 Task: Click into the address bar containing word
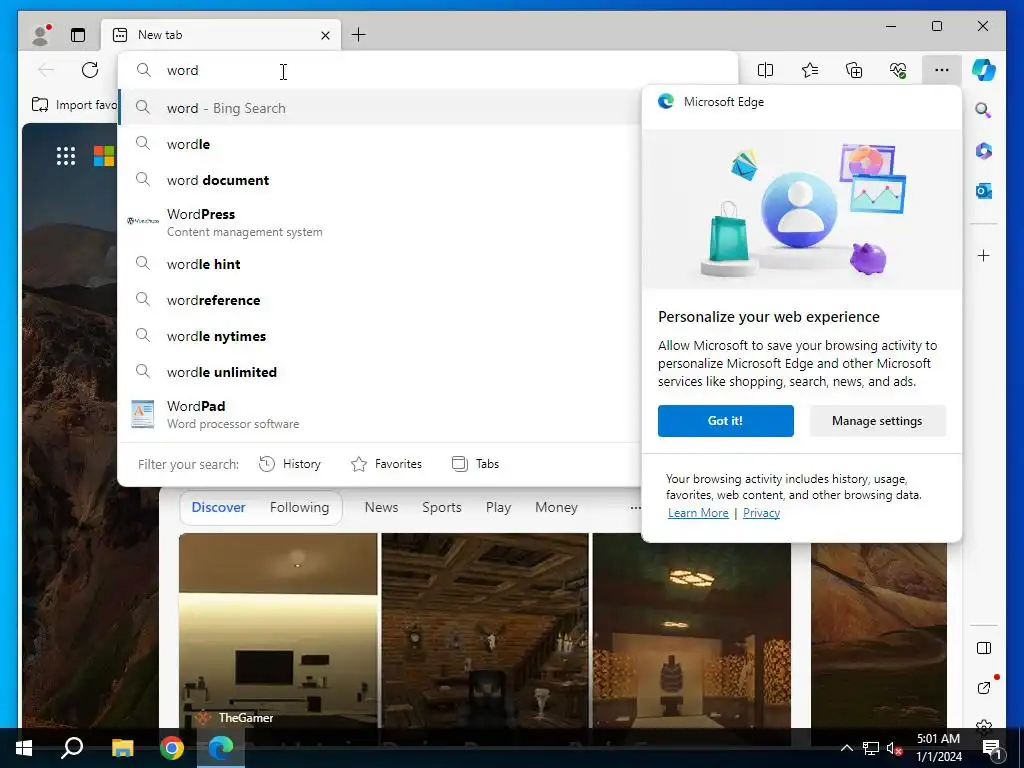tap(428, 70)
